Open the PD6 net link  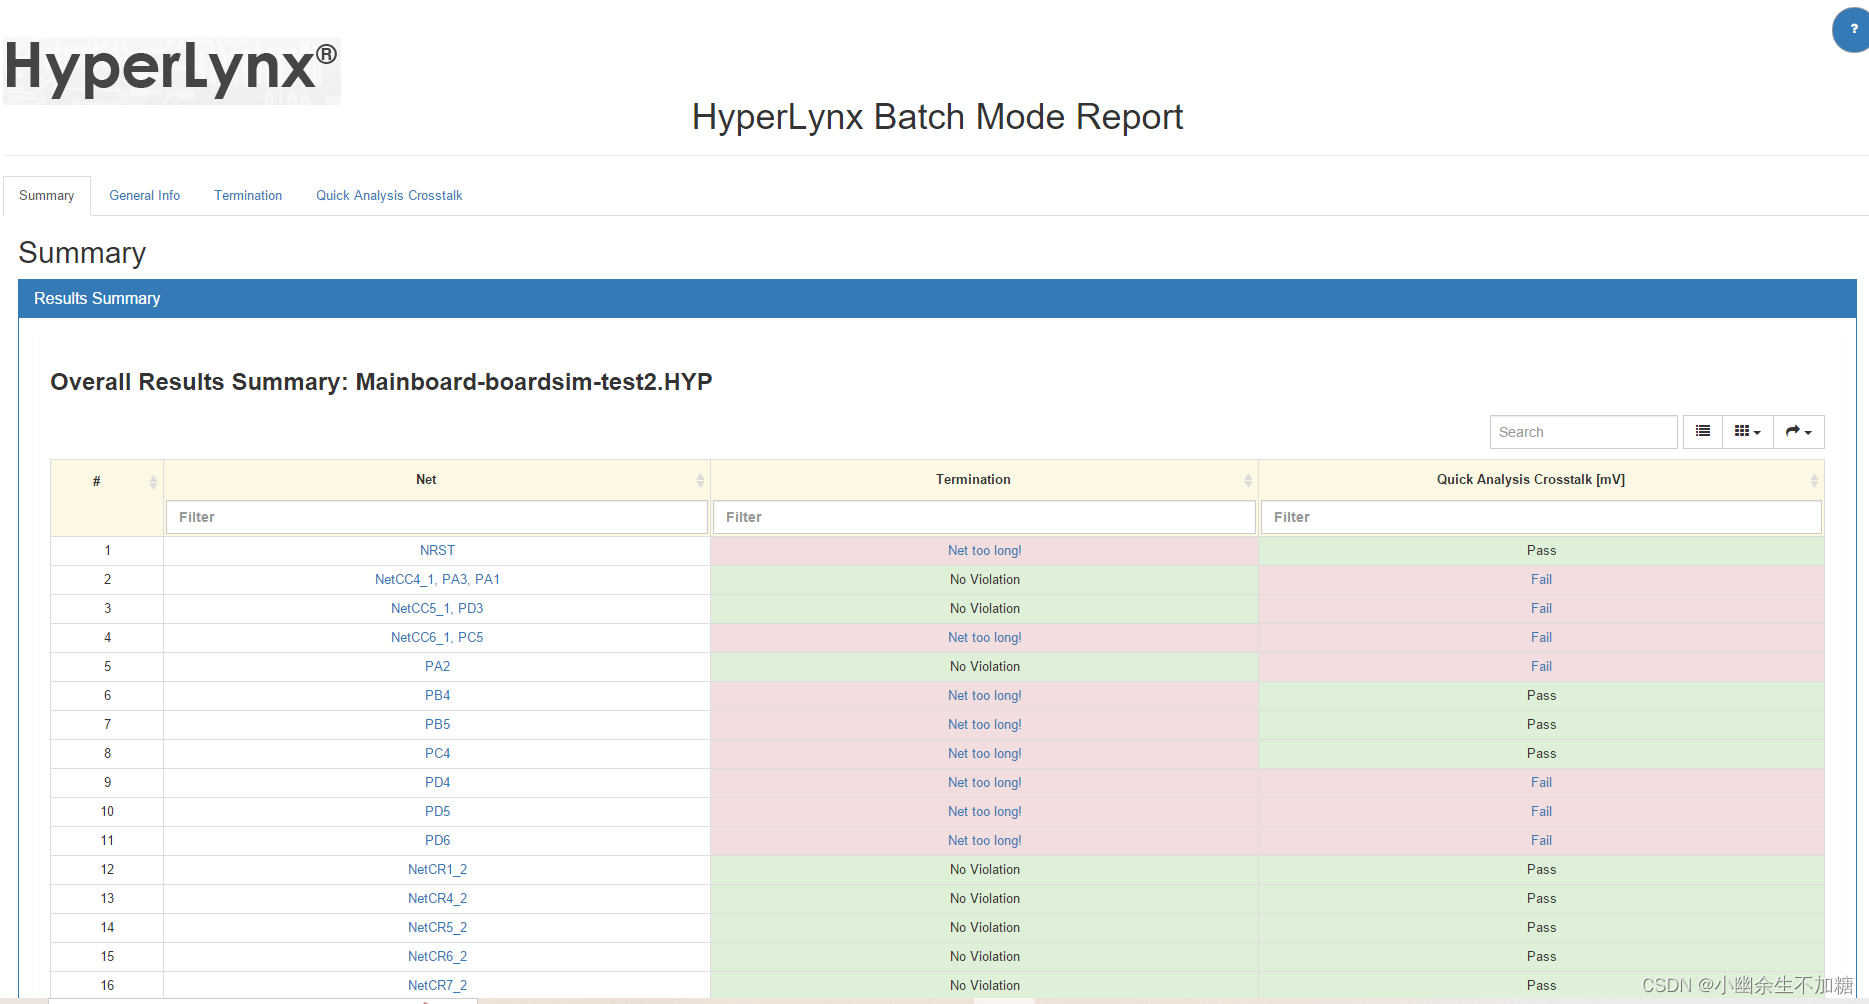tap(437, 840)
